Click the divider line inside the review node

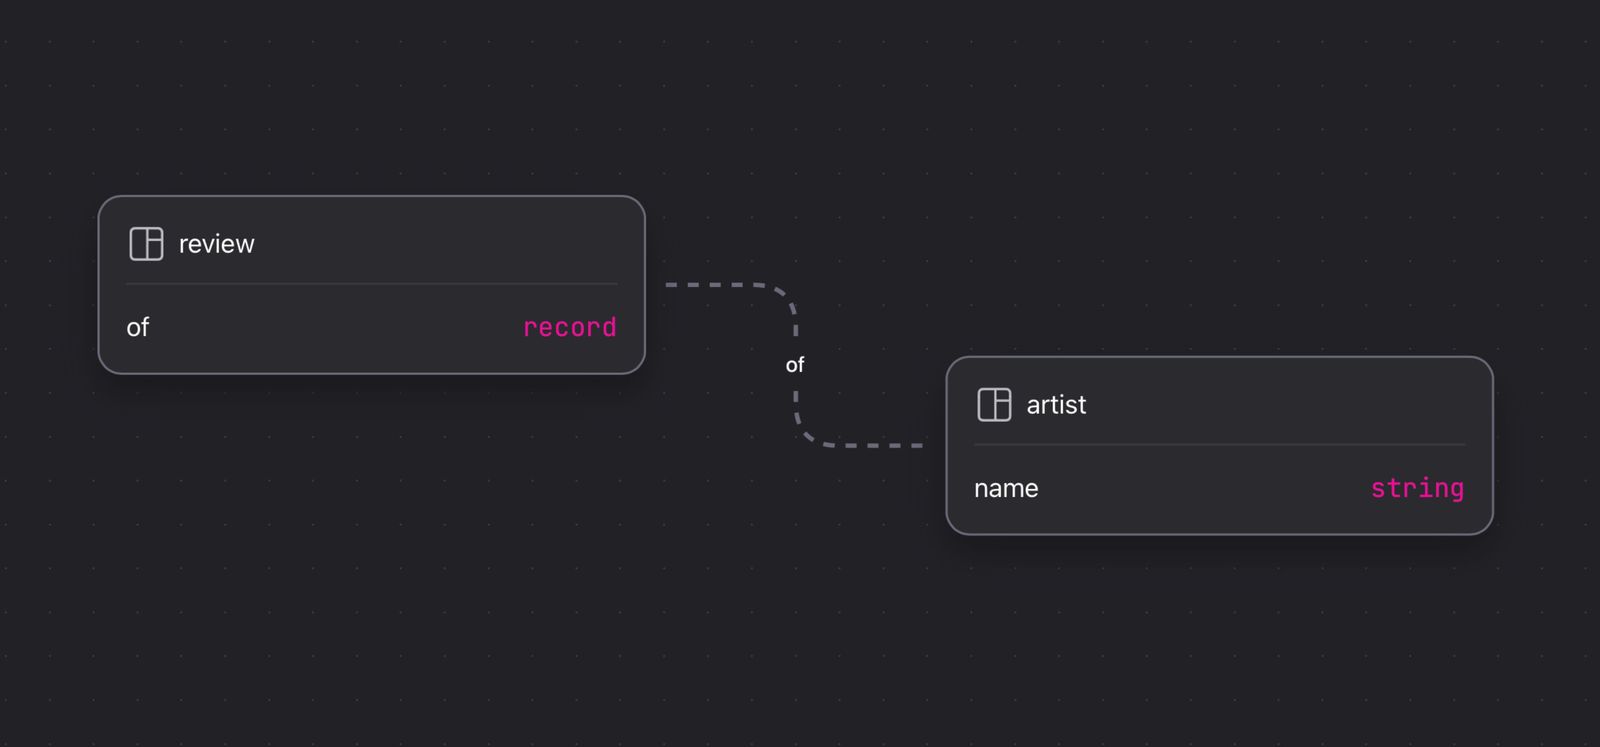371,284
